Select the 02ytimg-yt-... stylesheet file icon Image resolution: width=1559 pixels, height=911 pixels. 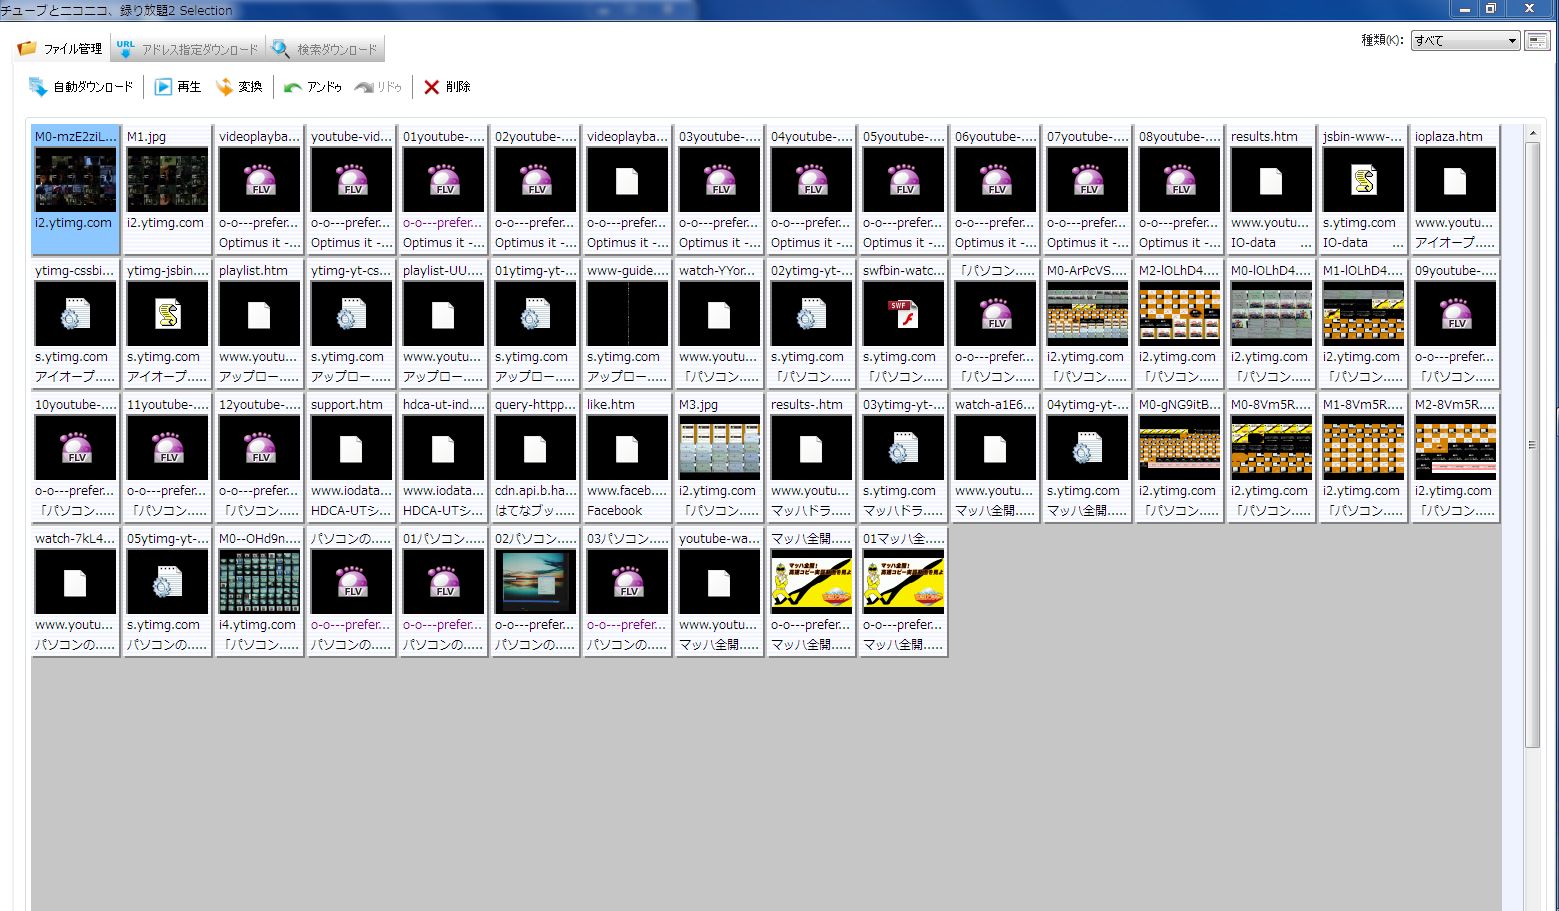click(812, 314)
